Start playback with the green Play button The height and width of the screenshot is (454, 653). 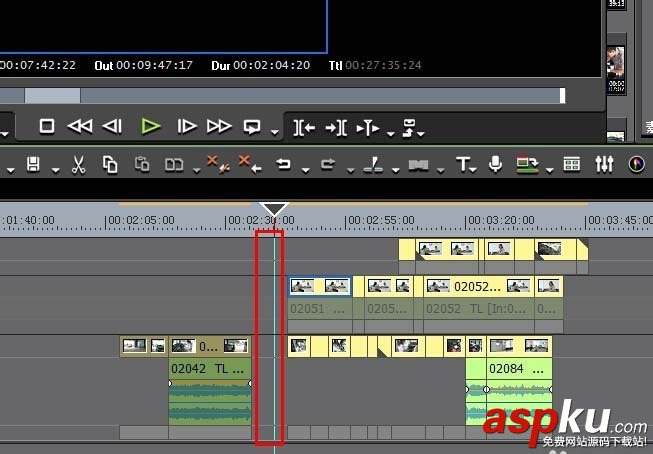tap(151, 126)
